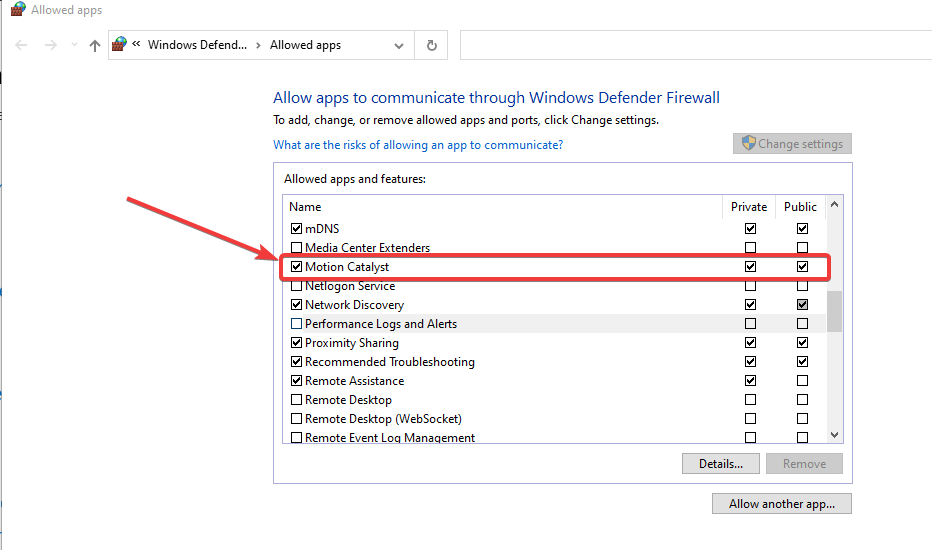The height and width of the screenshot is (550, 932).
Task: Open the recent locations dropdown arrow
Action: pos(74,45)
